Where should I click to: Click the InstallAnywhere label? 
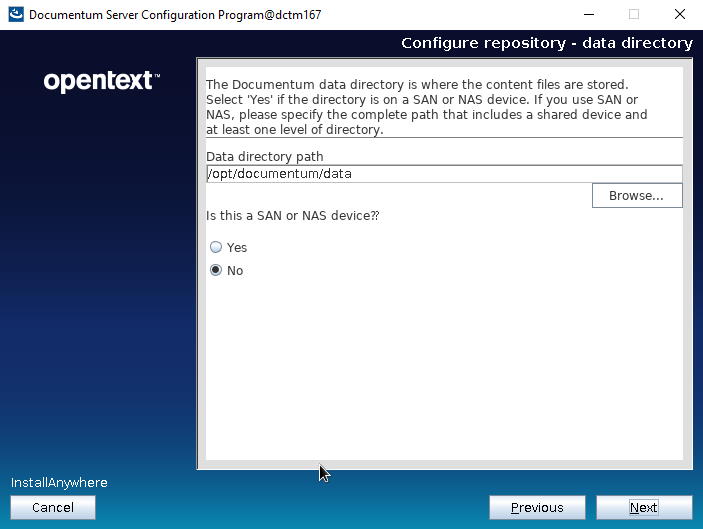(59, 483)
